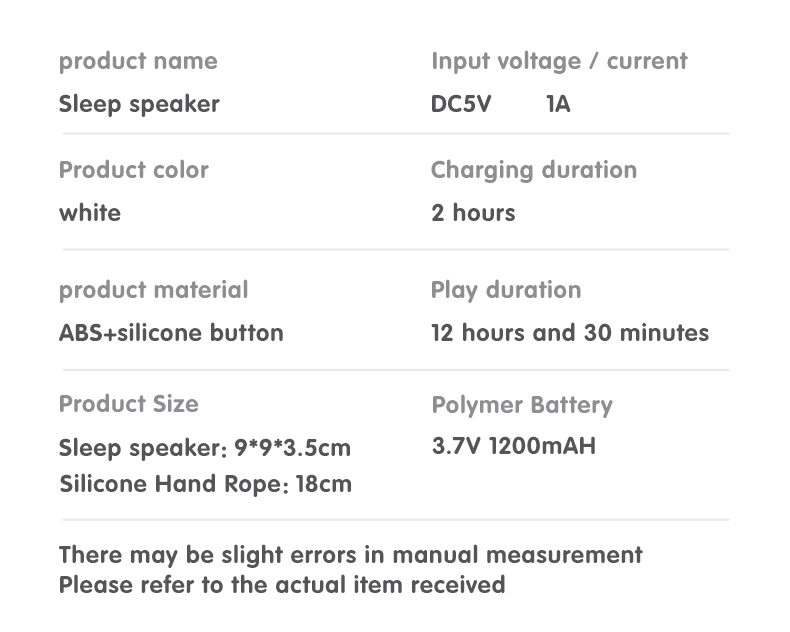The image size is (790, 632).
Task: Click the "Play duration" heading
Action: point(505,290)
